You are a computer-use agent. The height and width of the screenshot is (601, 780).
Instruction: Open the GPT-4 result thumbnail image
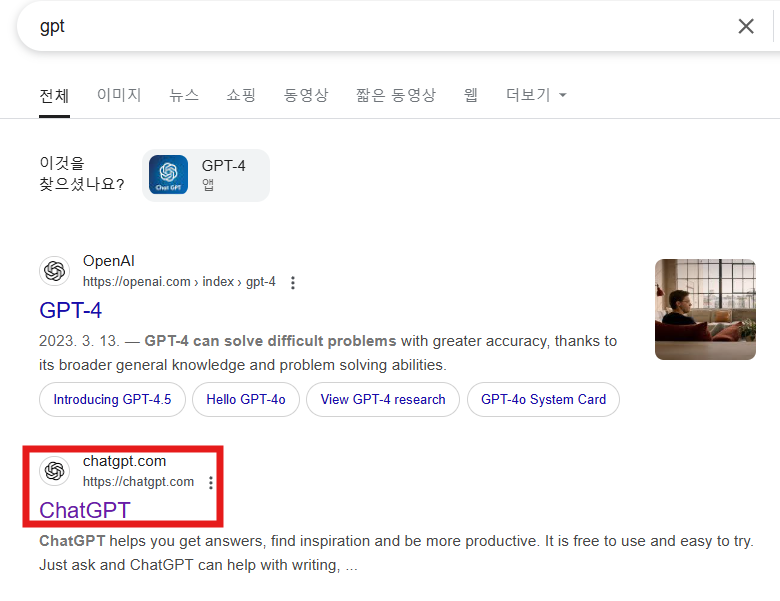(x=705, y=309)
